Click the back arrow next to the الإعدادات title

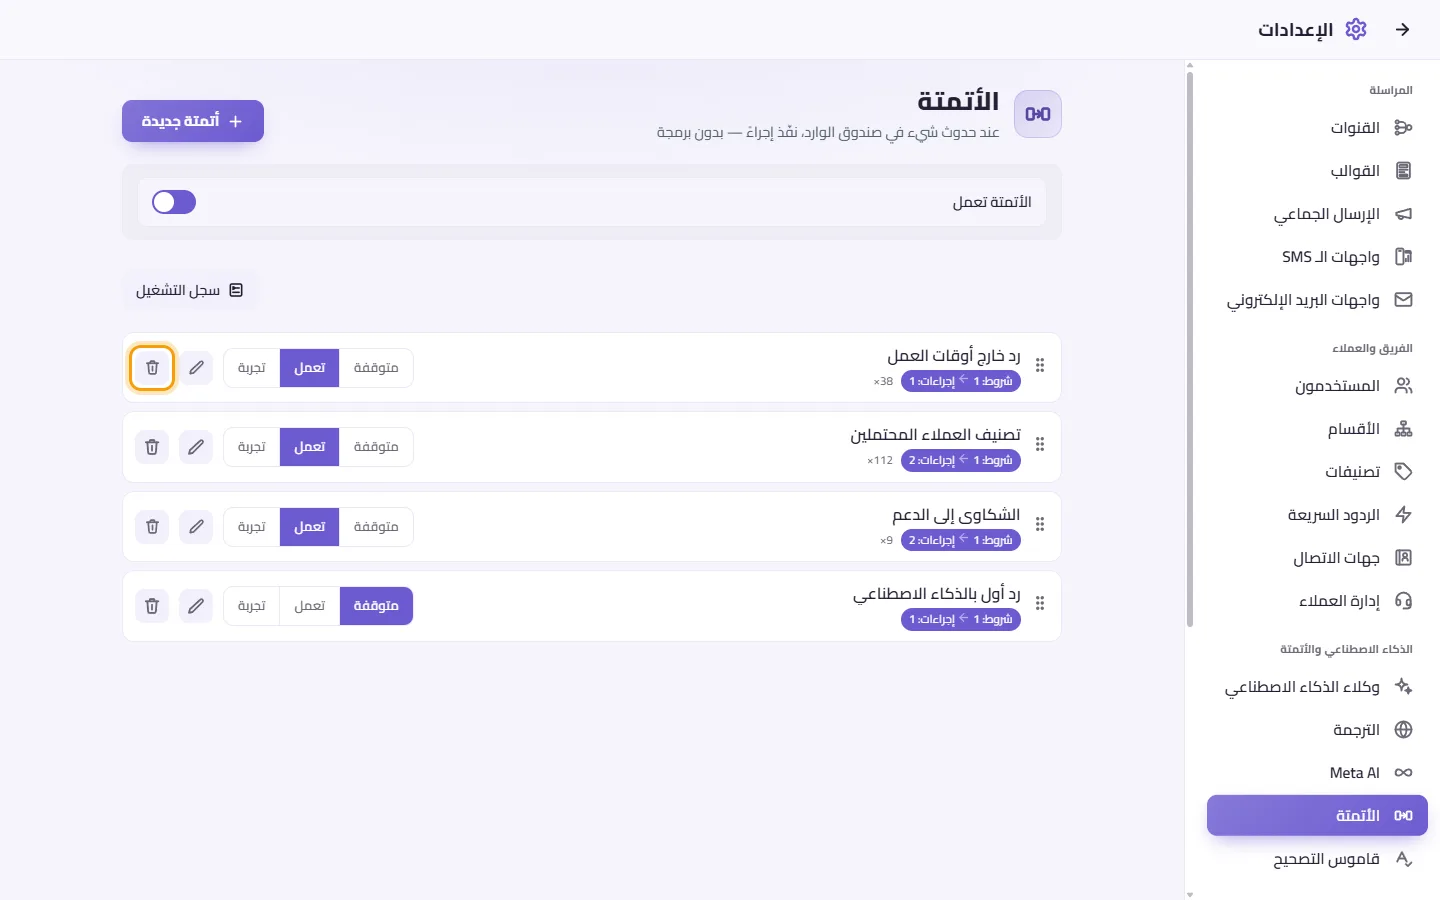tap(1403, 30)
